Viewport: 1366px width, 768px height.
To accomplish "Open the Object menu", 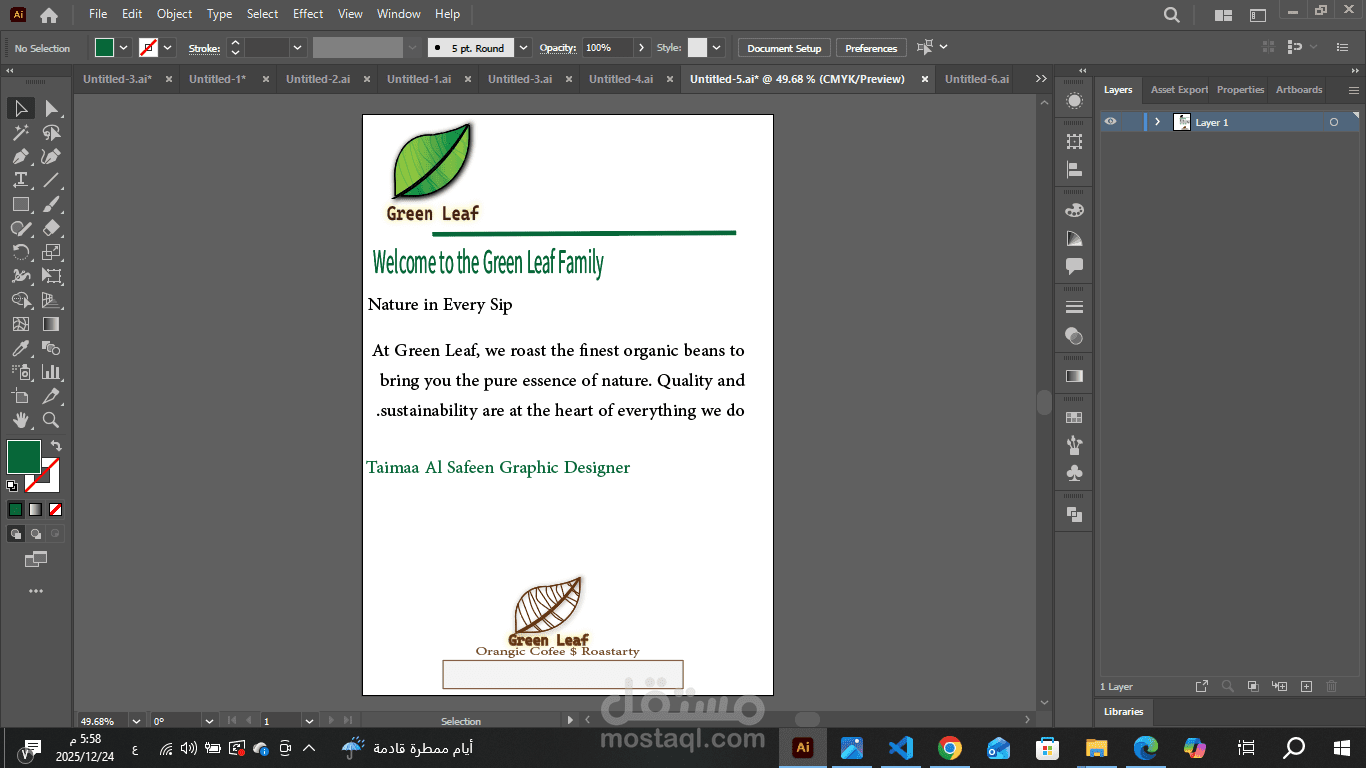I will 174,14.
